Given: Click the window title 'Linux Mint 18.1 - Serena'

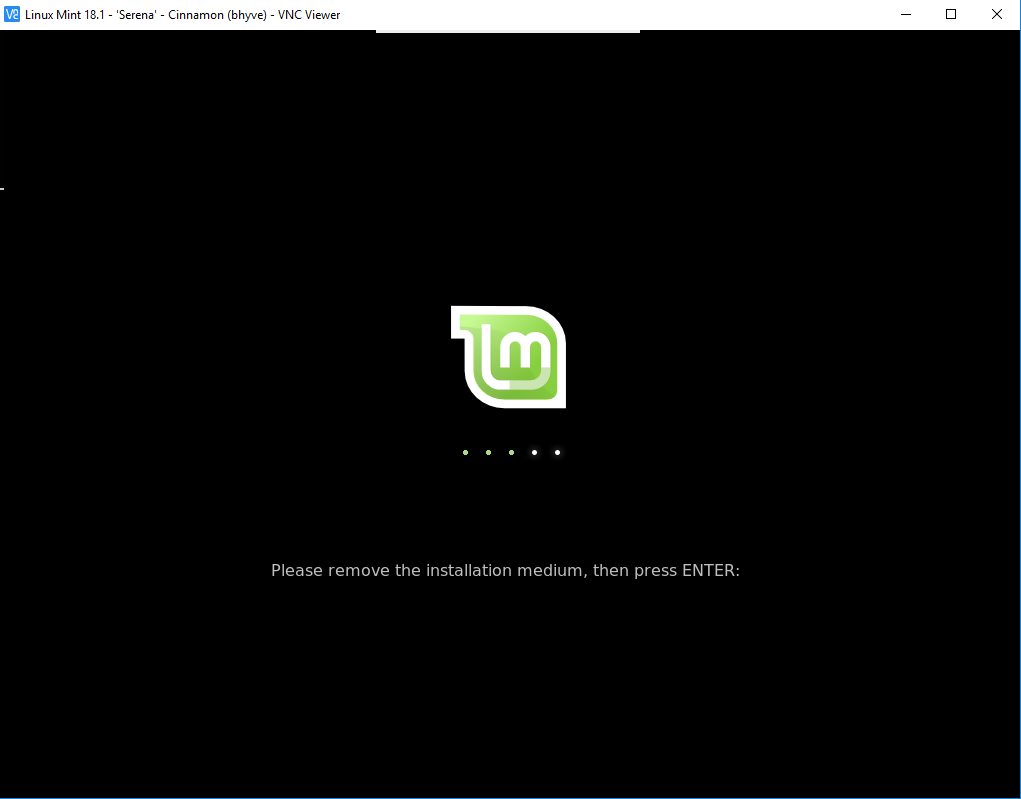Looking at the screenshot, I should click(182, 14).
